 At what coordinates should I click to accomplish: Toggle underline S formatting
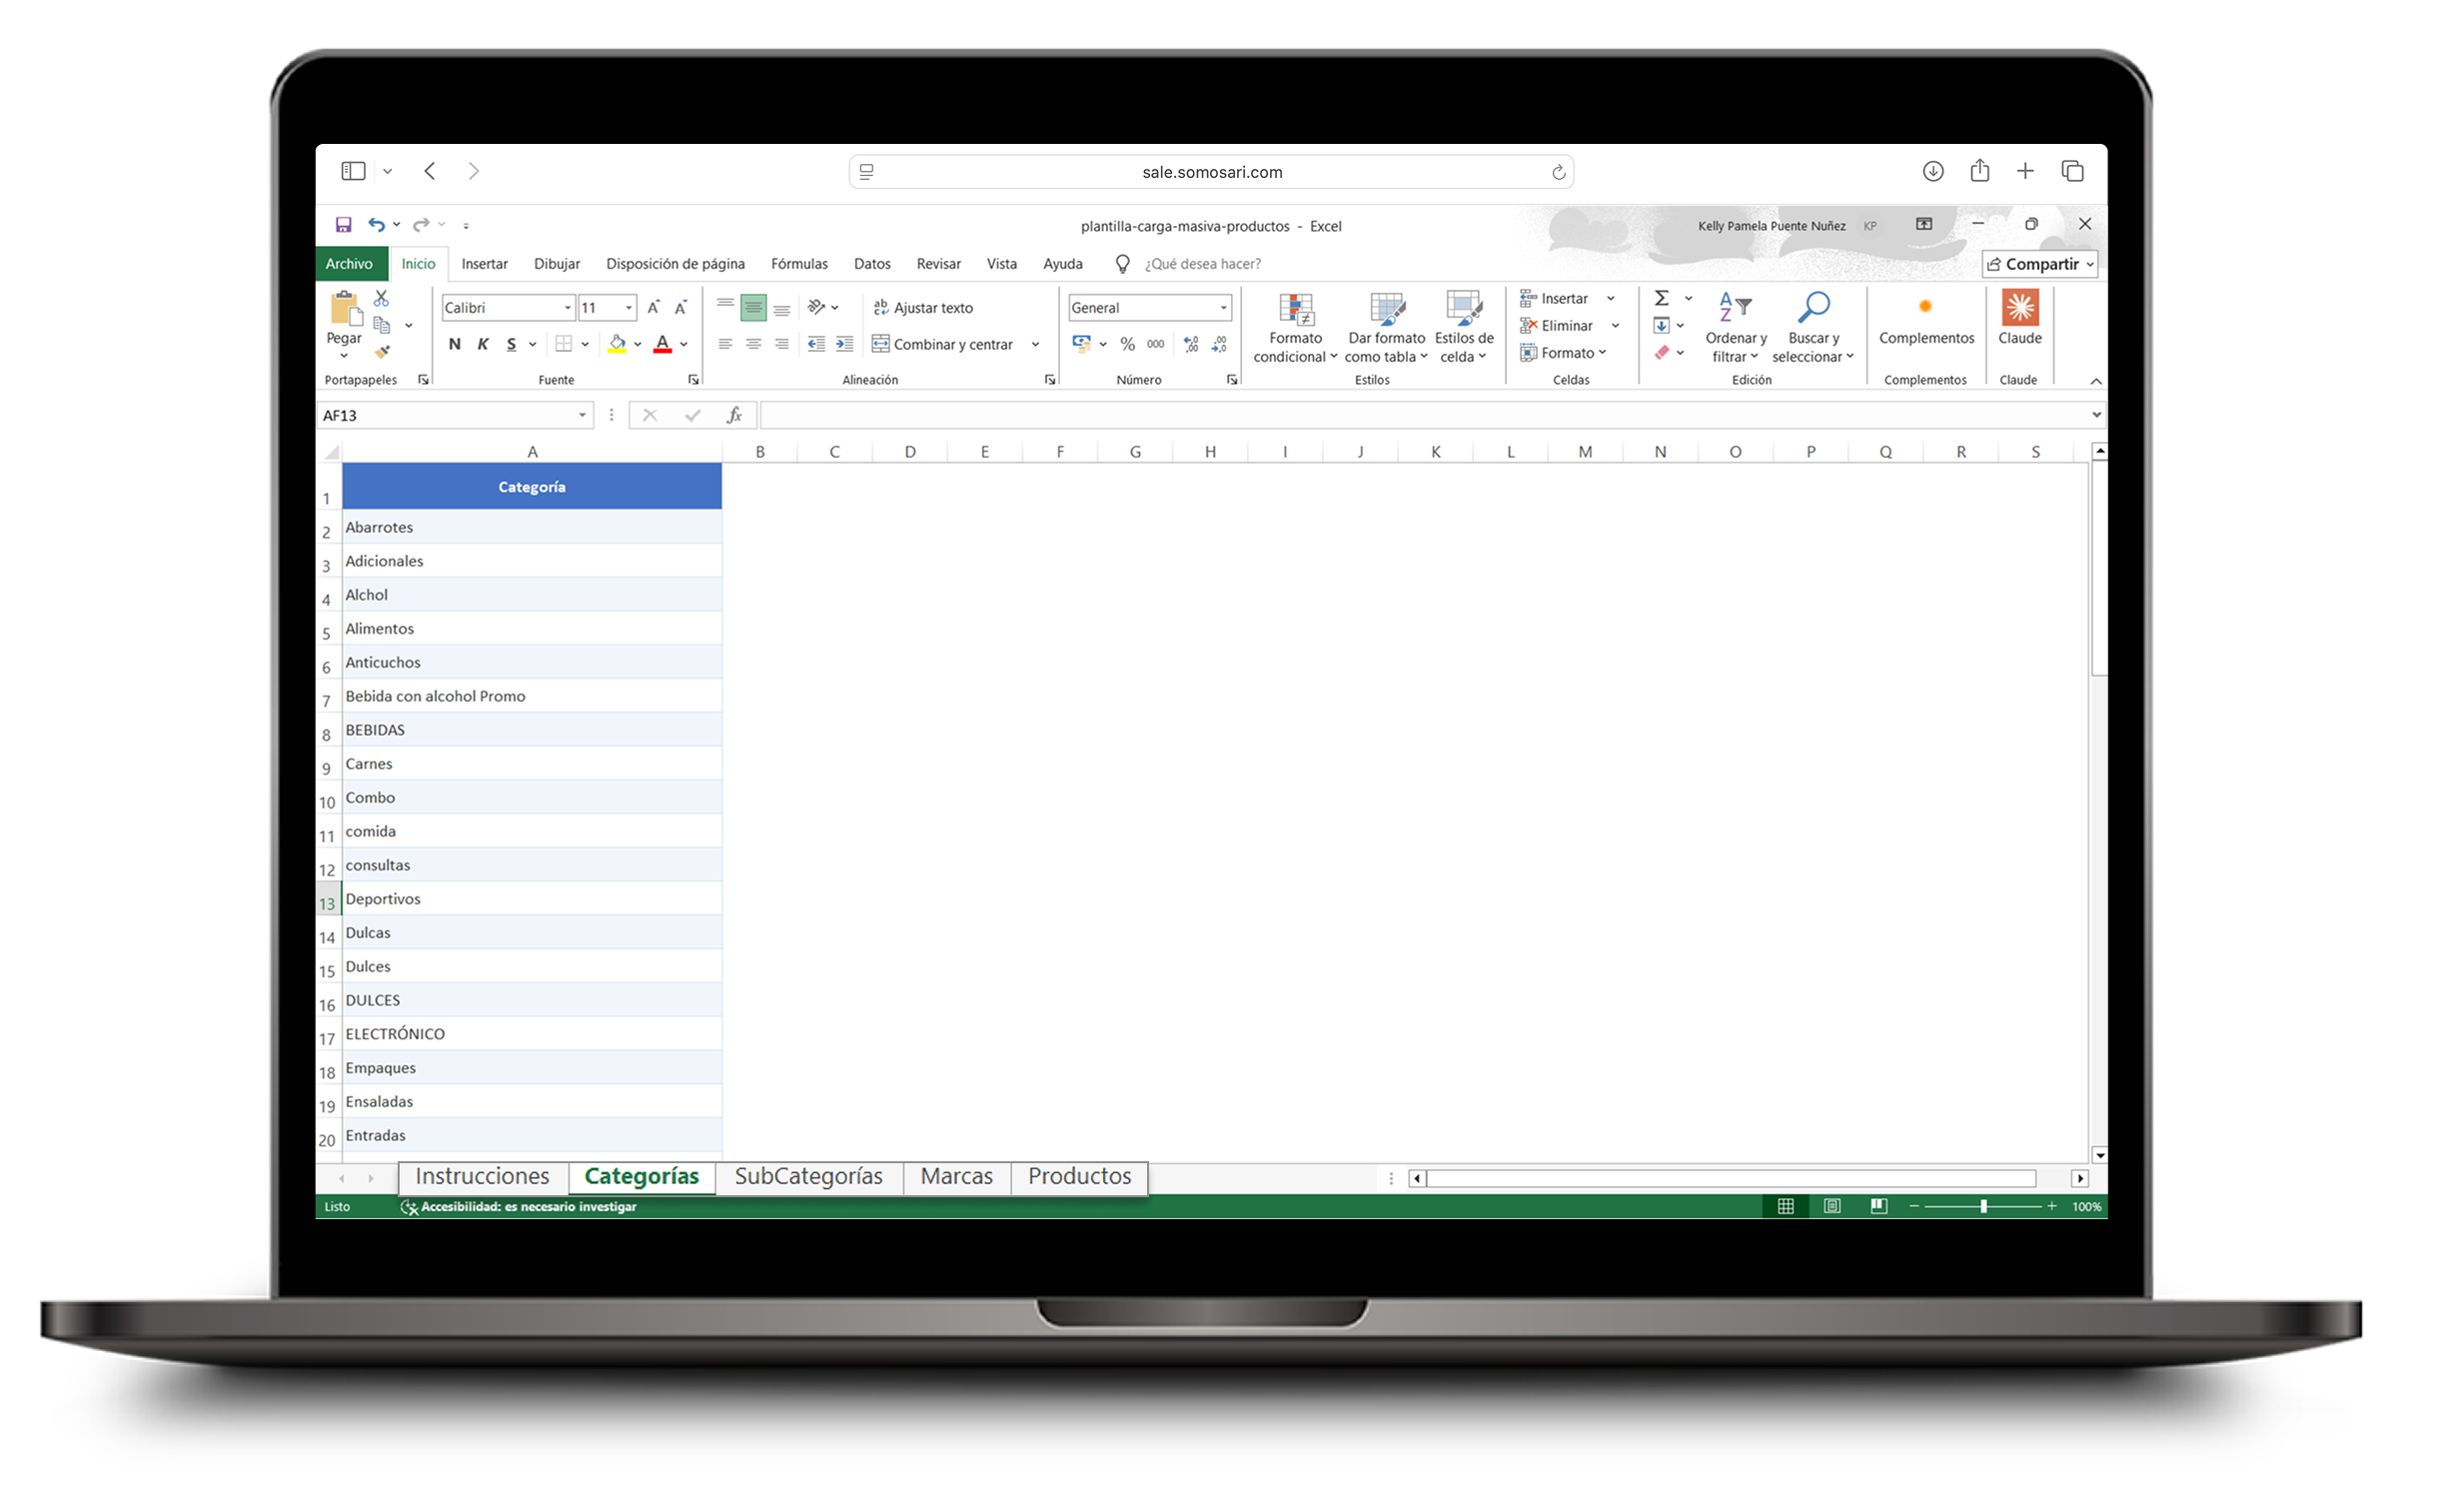point(512,345)
